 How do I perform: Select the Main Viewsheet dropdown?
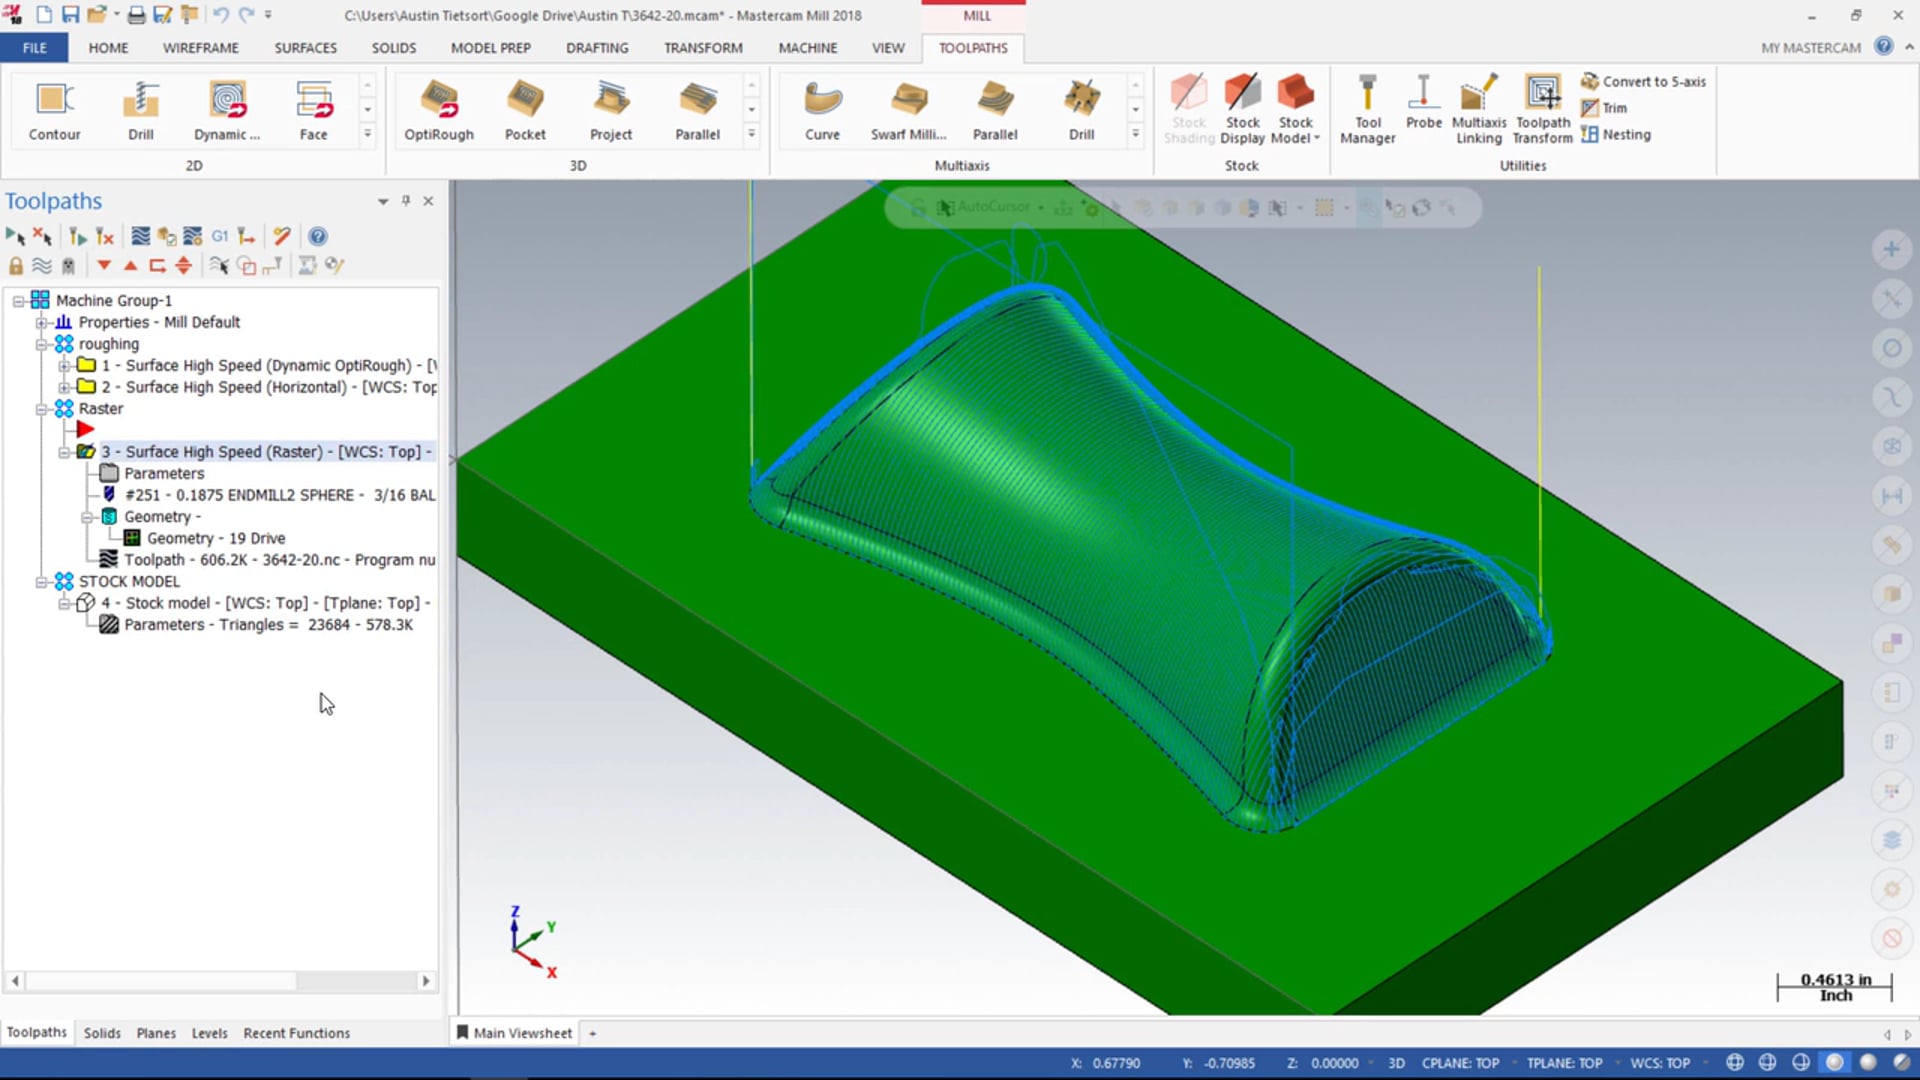pyautogui.click(x=592, y=1033)
